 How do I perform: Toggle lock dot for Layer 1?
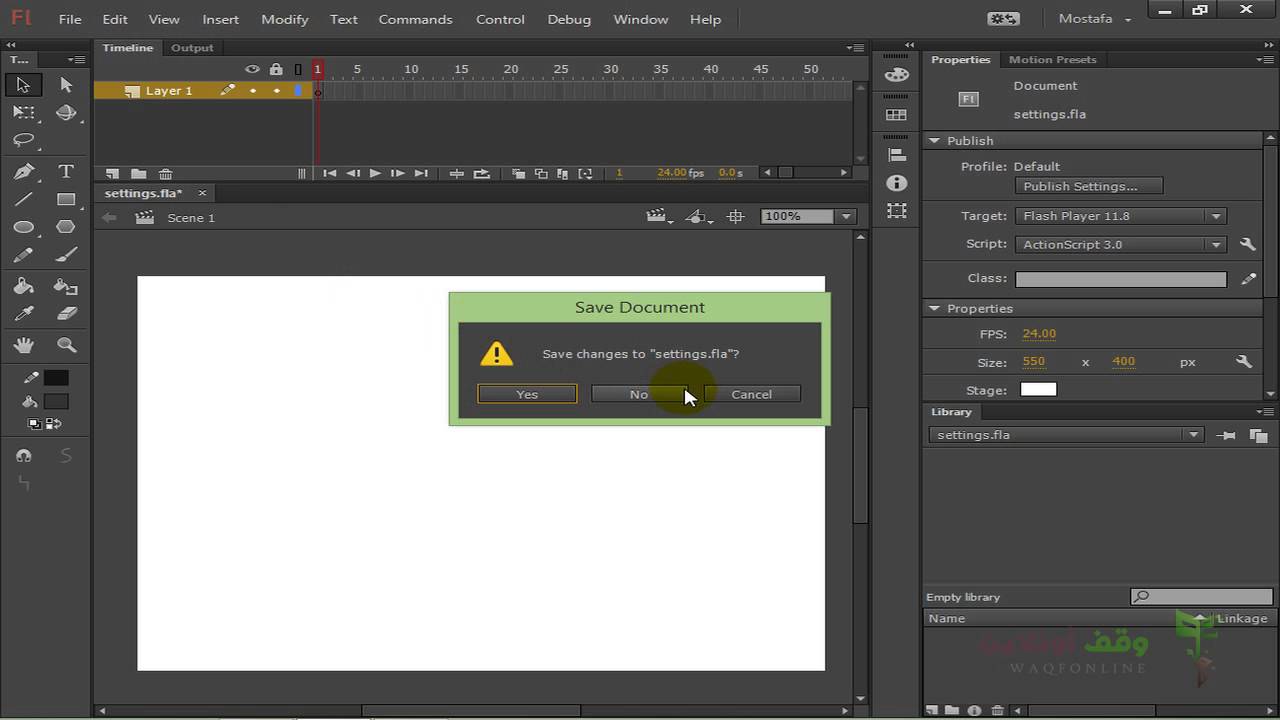point(277,91)
